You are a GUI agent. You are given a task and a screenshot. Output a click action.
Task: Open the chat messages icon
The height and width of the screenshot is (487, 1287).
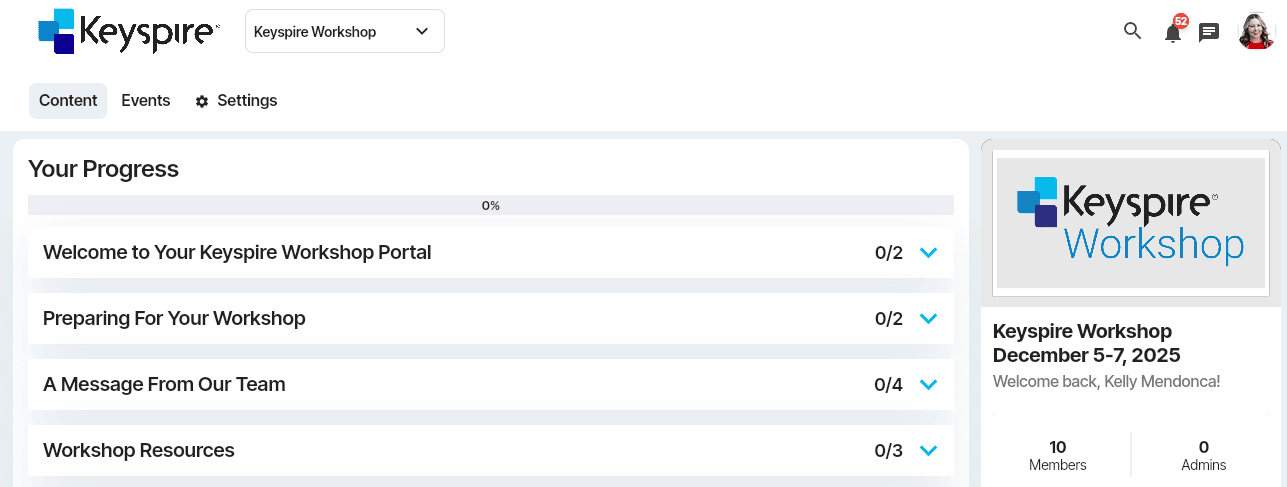[1209, 32]
